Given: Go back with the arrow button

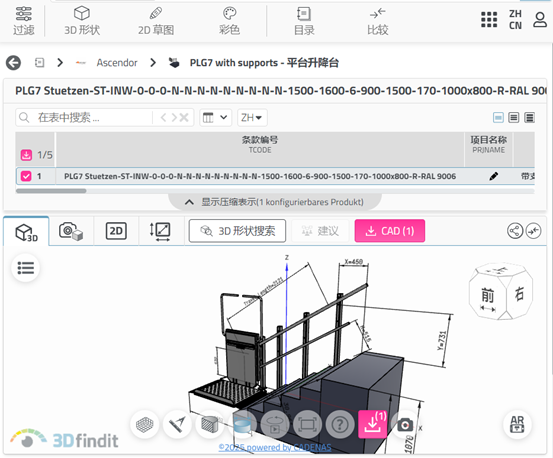Looking at the screenshot, I should 13,63.
